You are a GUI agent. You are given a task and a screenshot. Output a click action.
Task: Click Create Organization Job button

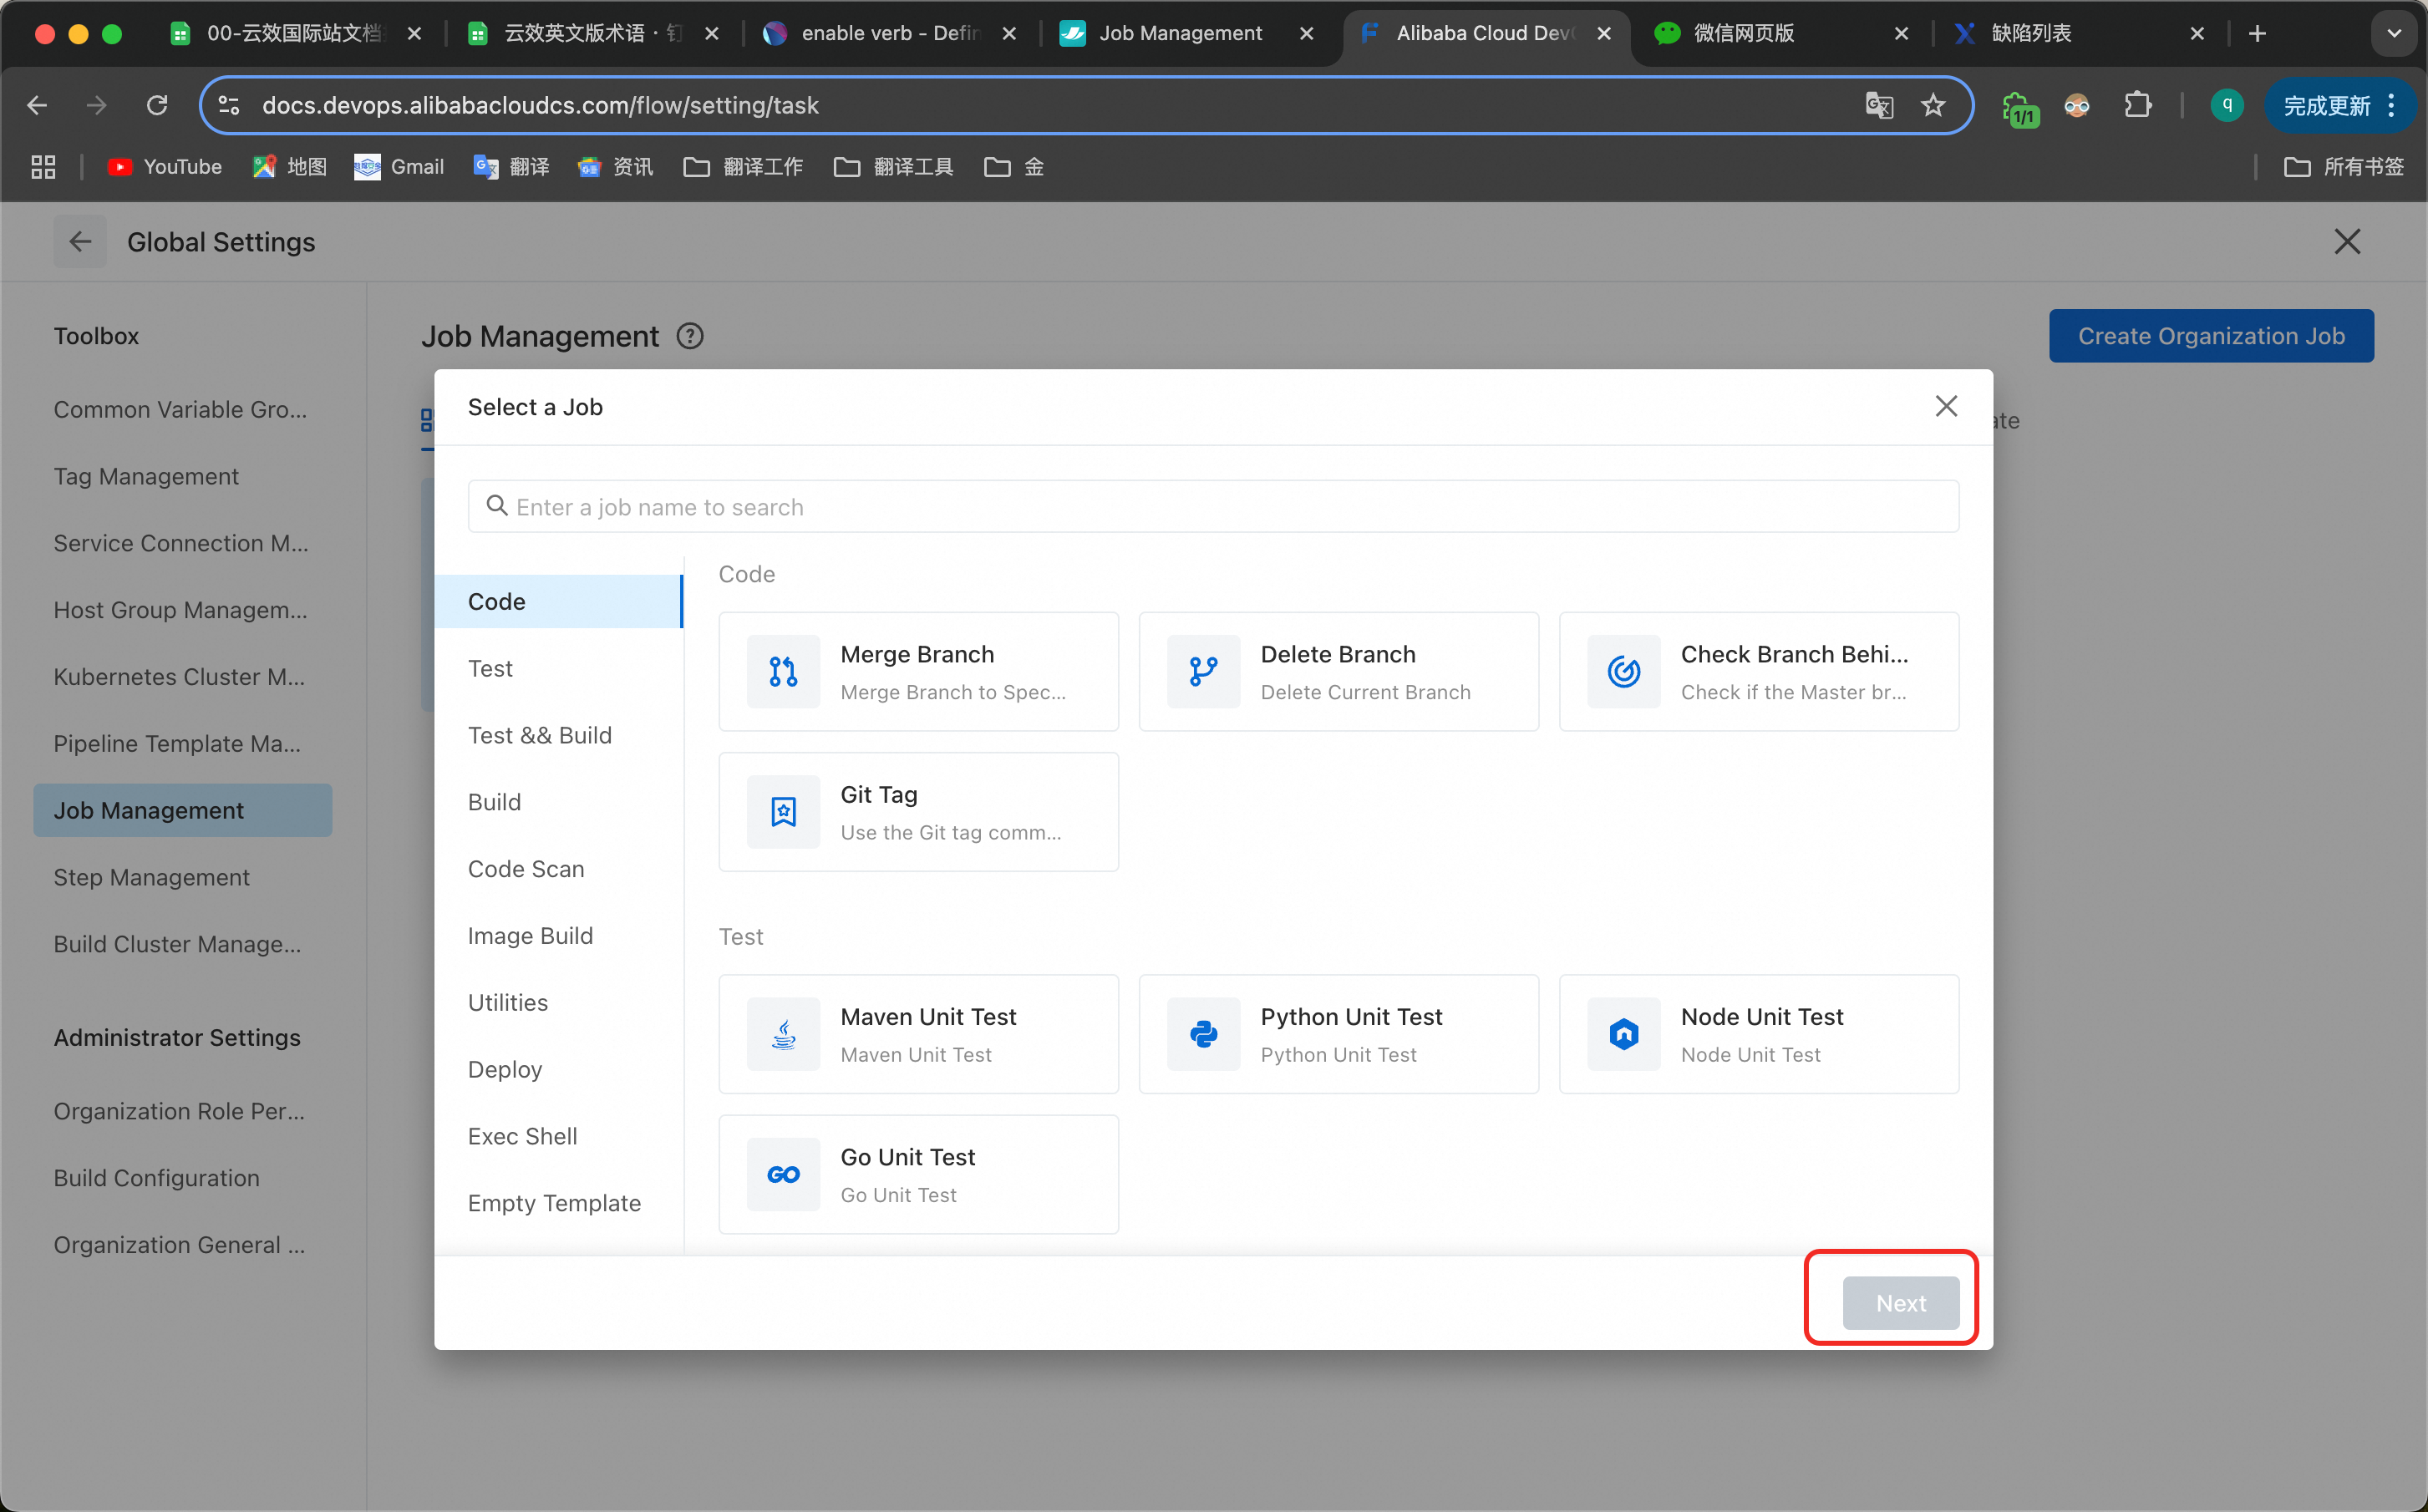(2211, 336)
